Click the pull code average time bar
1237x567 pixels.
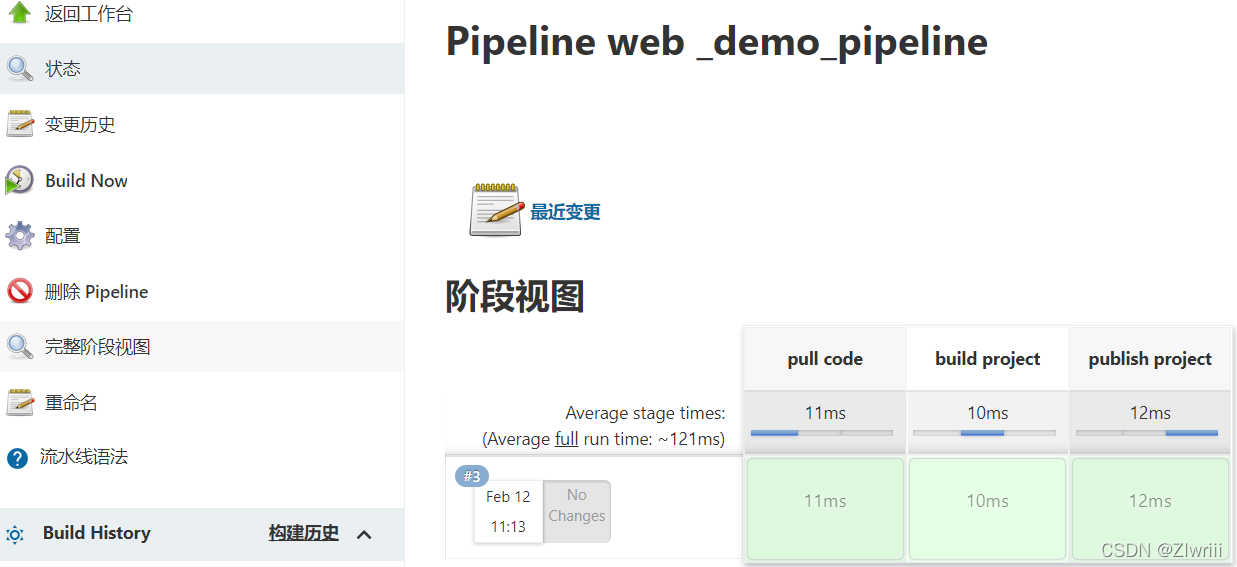[x=821, y=433]
